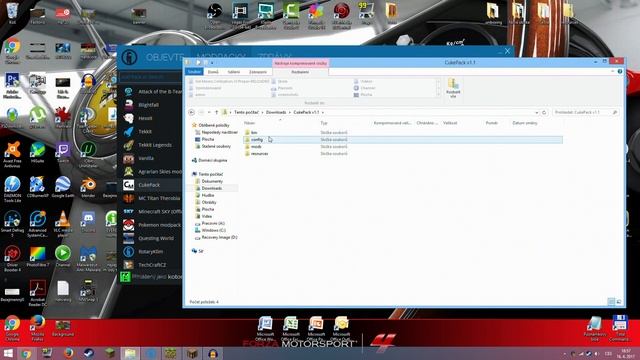Screen dimensions: 640x360
Task: Open Firefox from the taskbar
Action: [68, 353]
